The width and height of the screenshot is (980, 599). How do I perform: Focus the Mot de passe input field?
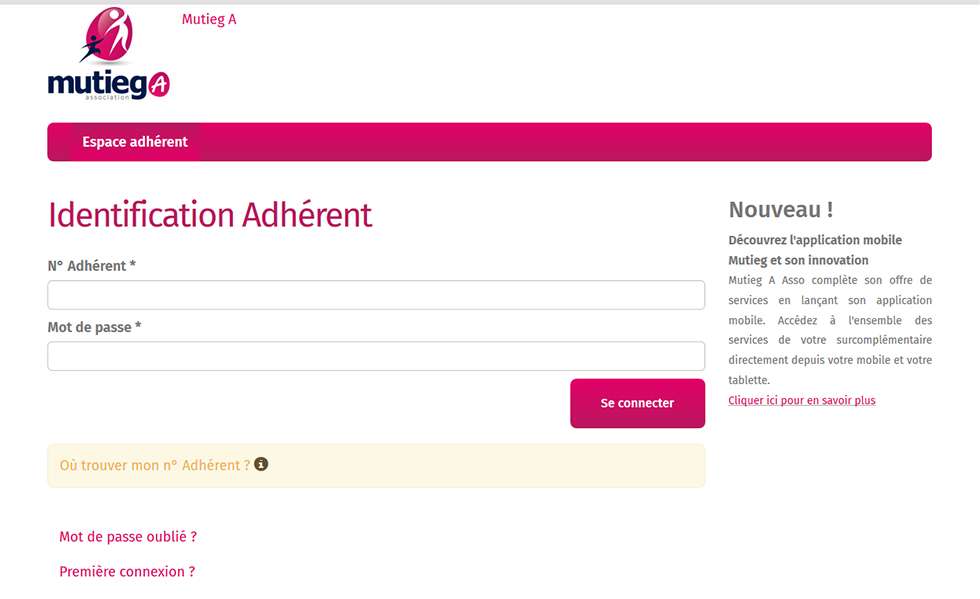(376, 356)
